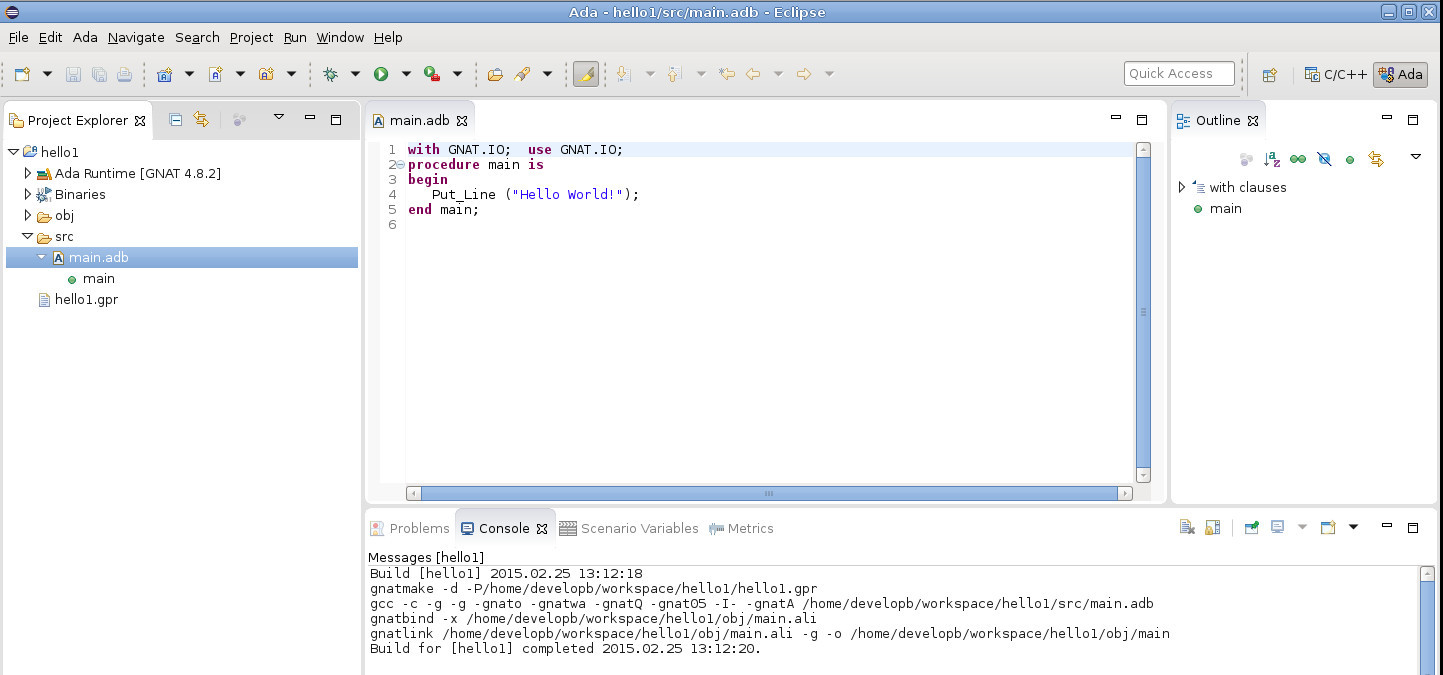Expand the Ada Runtime [GNAT 4.8.2] node
The width and height of the screenshot is (1443, 675).
(28, 173)
